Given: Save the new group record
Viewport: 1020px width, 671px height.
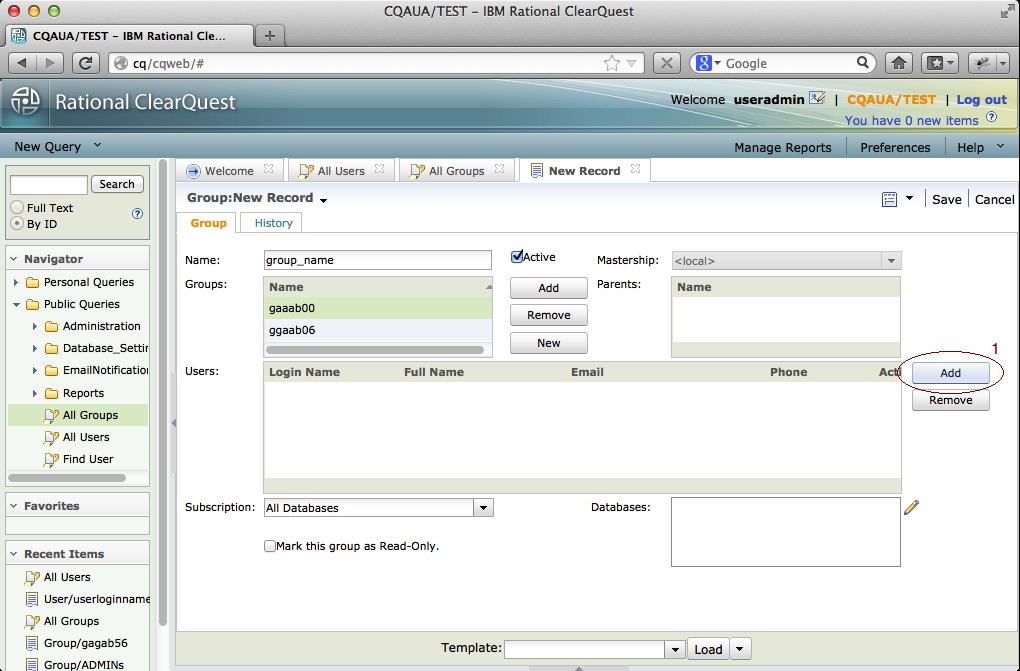Looking at the screenshot, I should coord(946,200).
